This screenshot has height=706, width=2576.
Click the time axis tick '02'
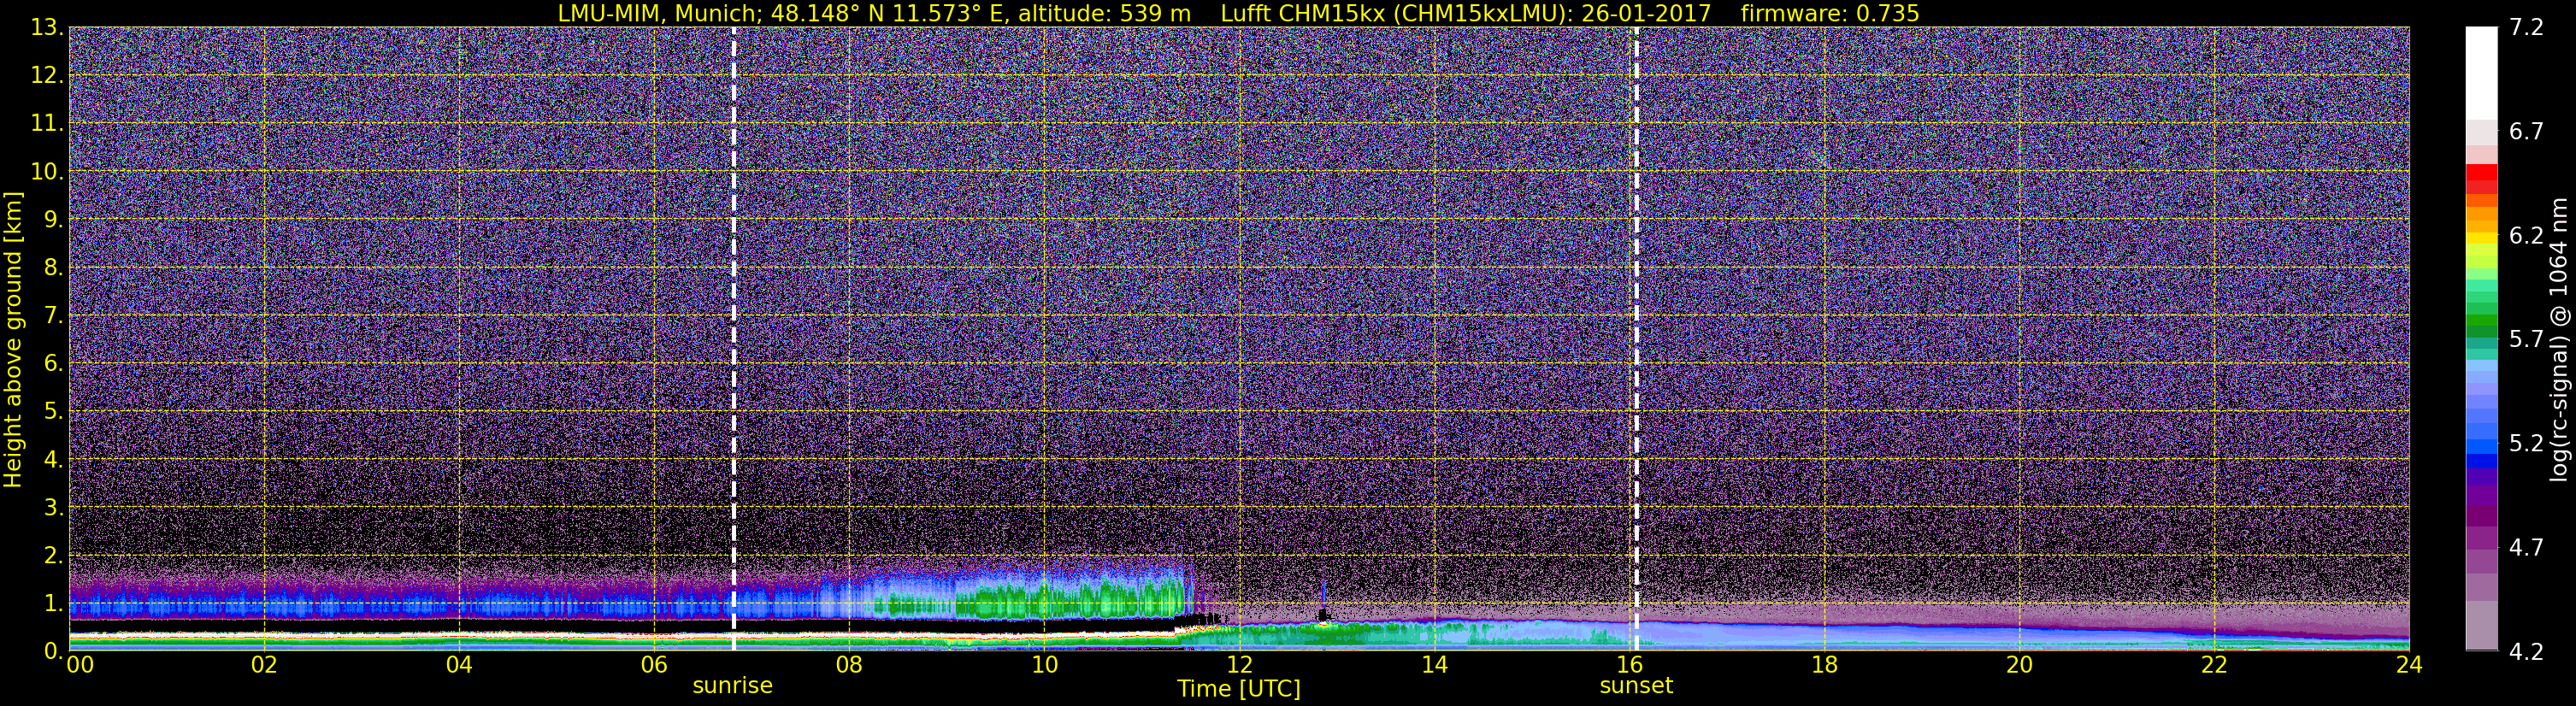tap(264, 665)
